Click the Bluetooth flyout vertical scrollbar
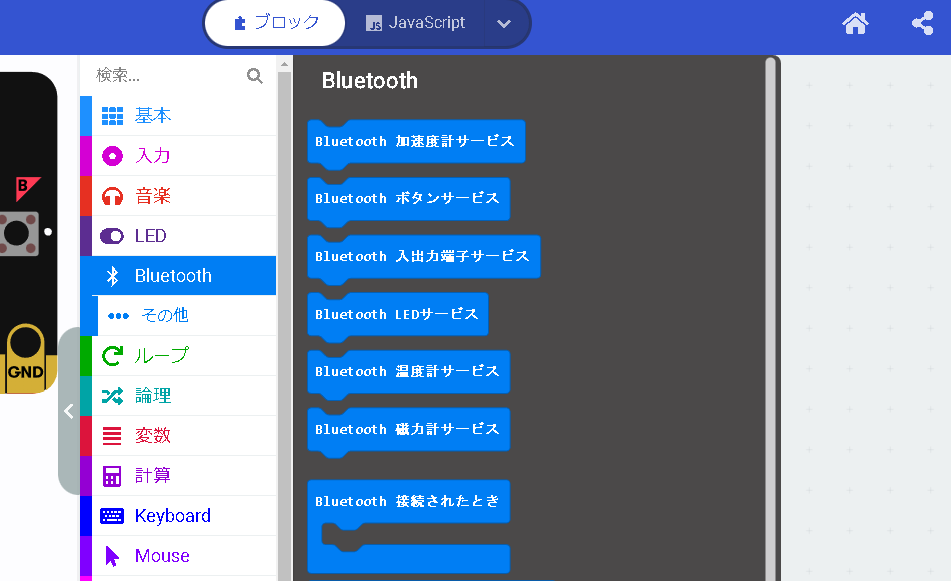Image resolution: width=951 pixels, height=581 pixels. point(771,318)
